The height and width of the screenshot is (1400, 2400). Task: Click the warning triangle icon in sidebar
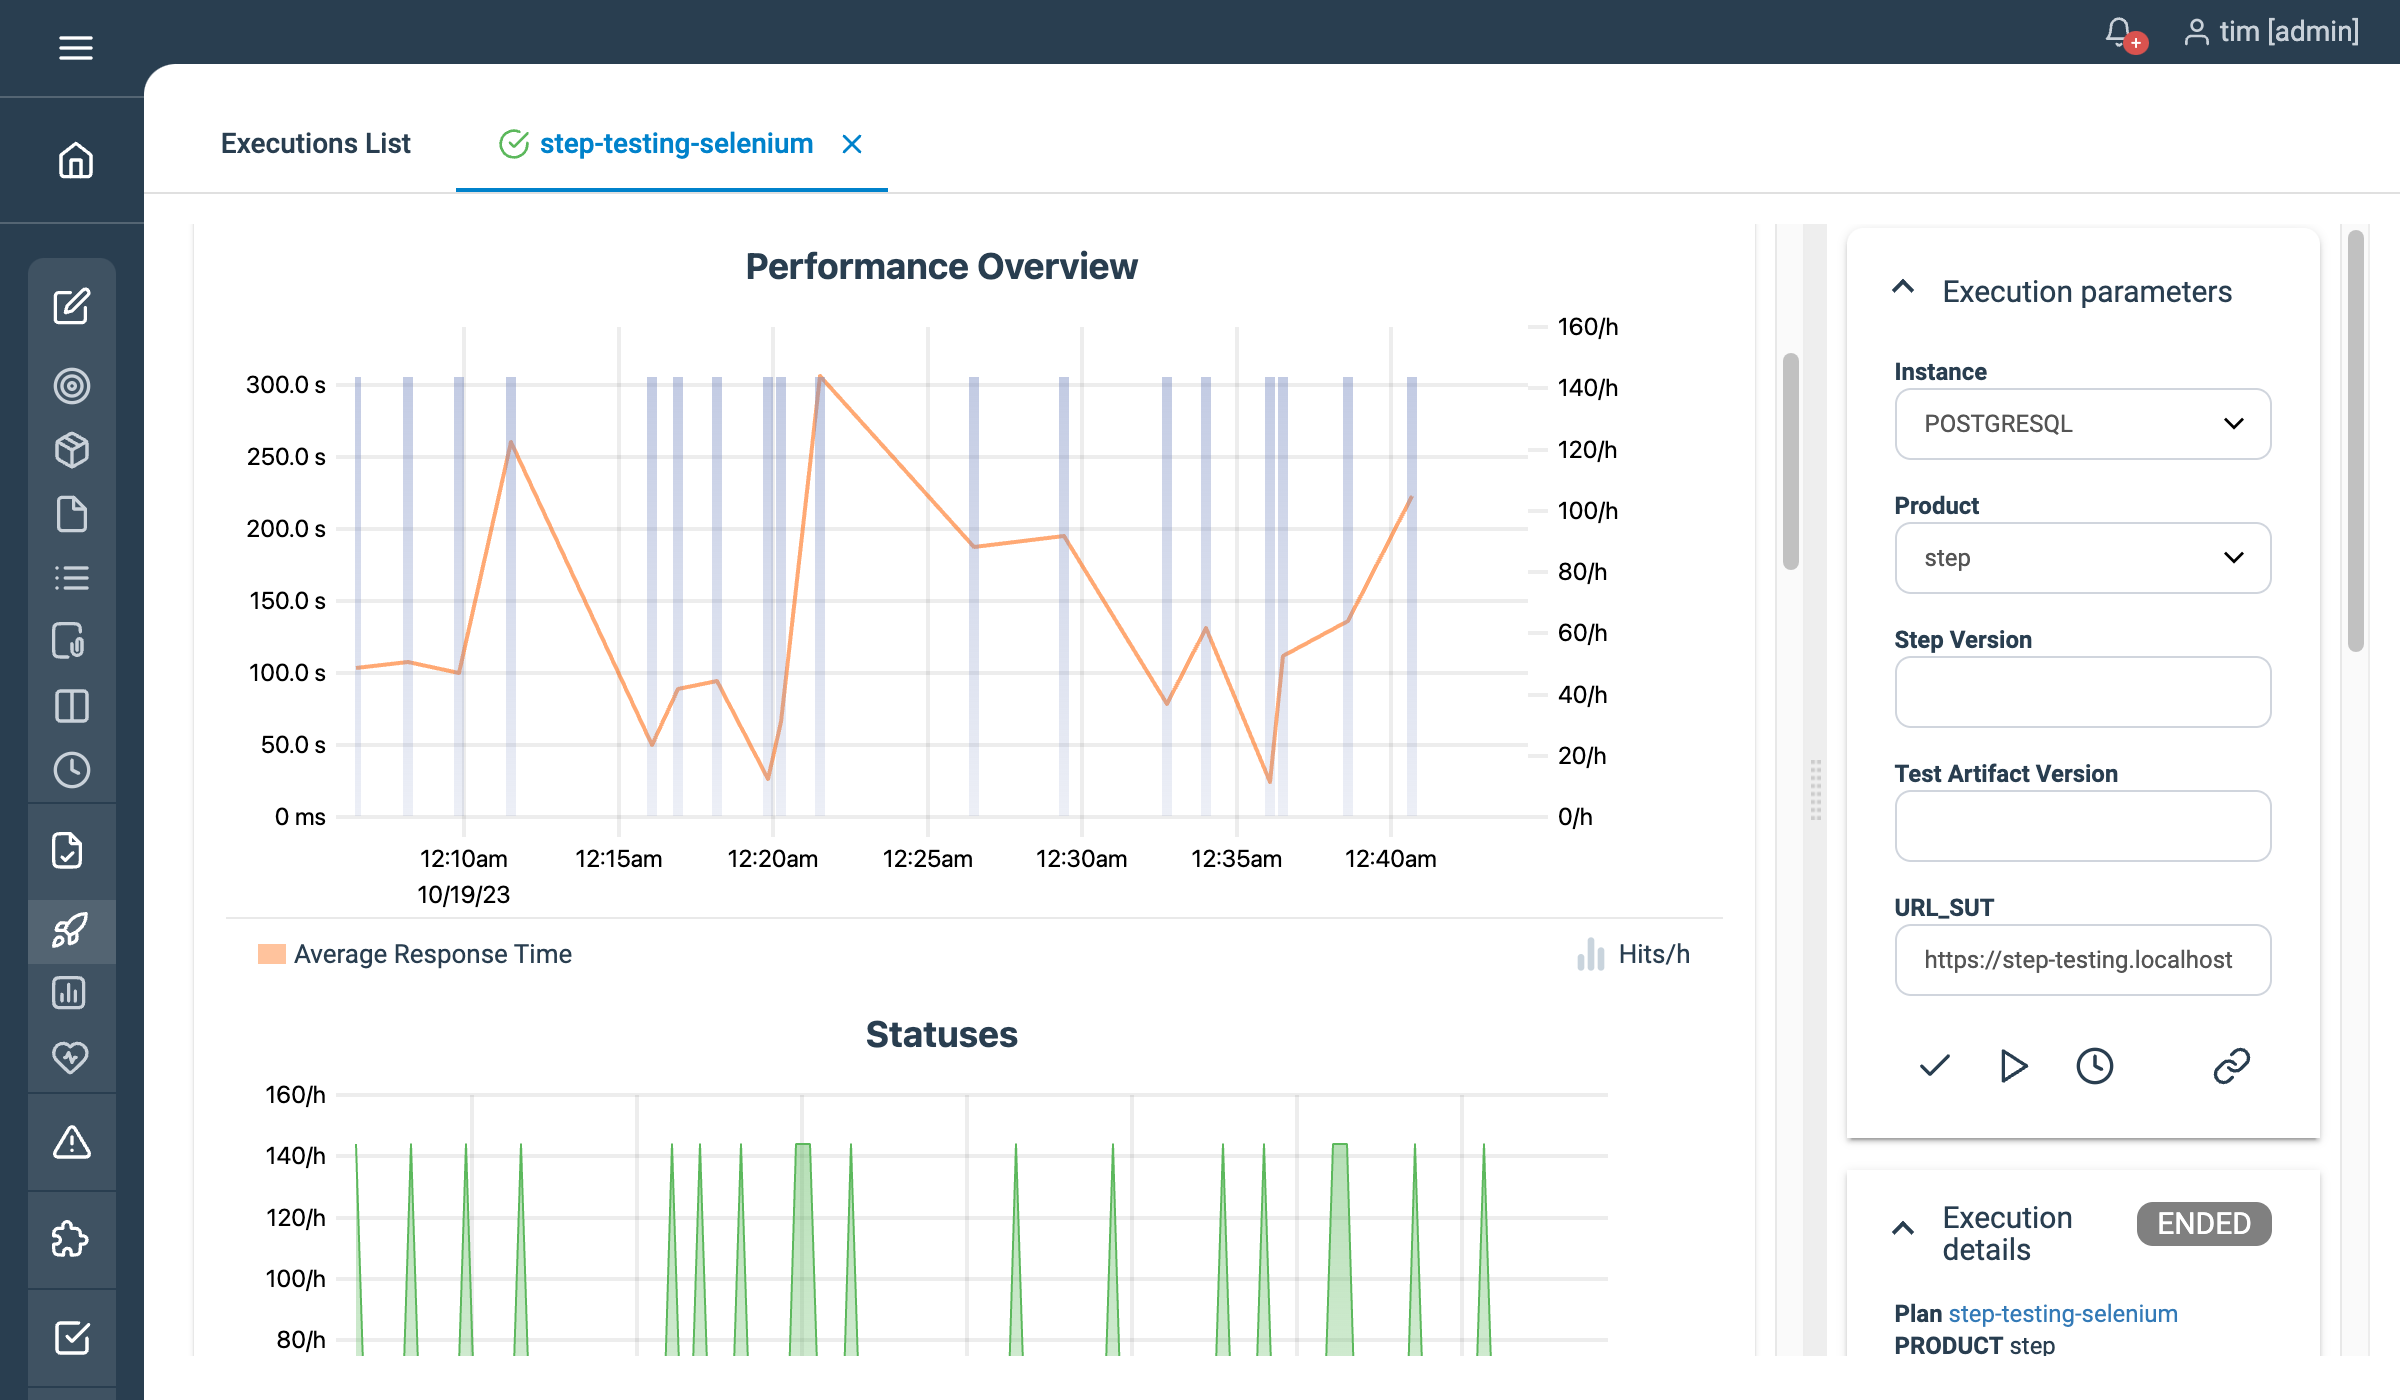point(72,1141)
